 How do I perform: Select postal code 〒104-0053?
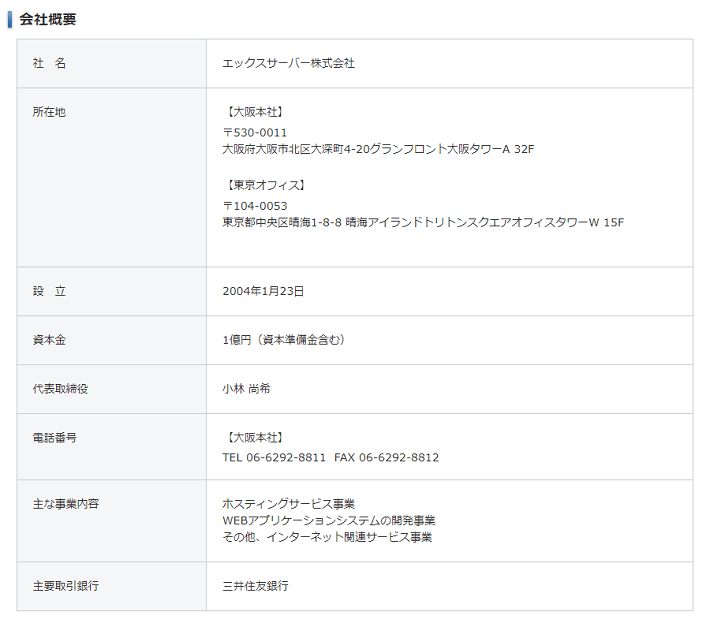[255, 206]
